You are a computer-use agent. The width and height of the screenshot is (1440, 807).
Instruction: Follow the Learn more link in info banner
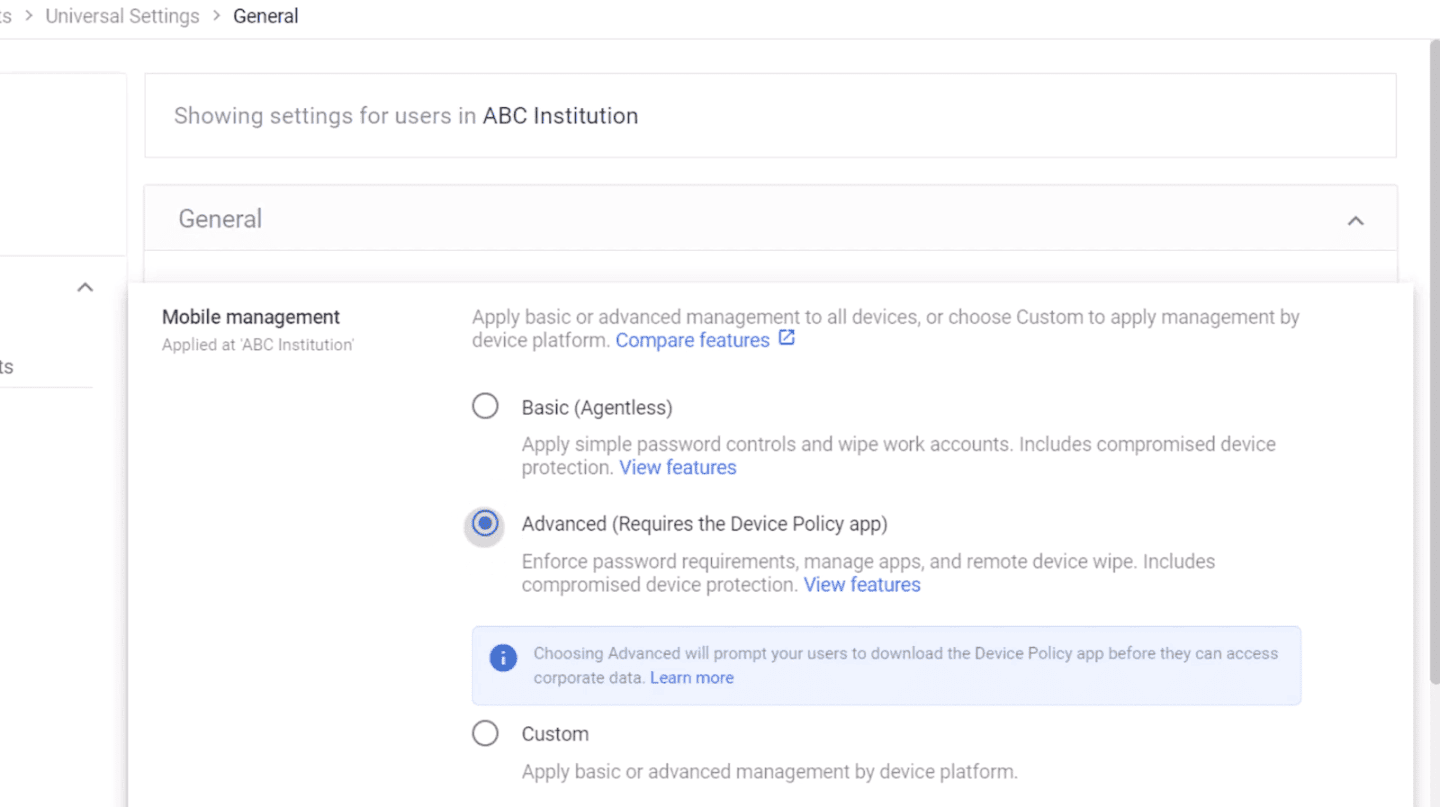tap(691, 677)
